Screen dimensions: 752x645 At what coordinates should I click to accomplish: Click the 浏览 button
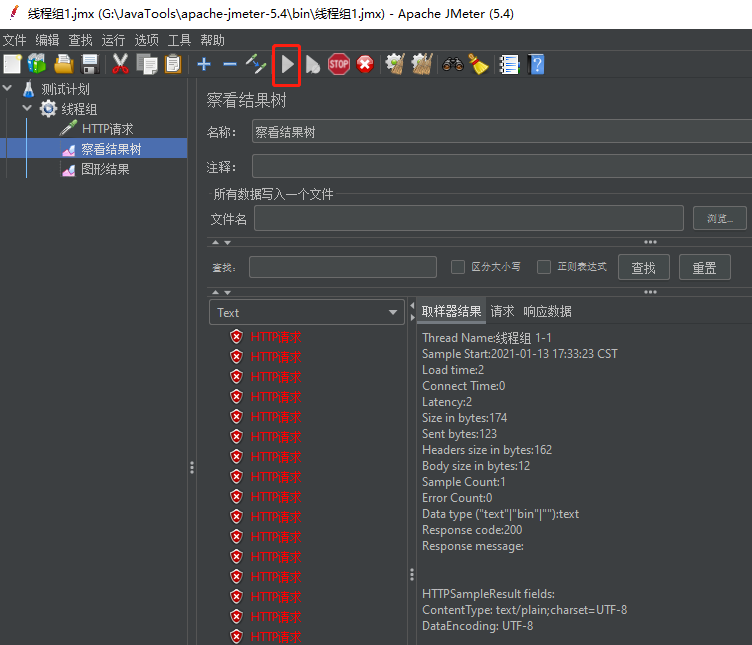719,219
